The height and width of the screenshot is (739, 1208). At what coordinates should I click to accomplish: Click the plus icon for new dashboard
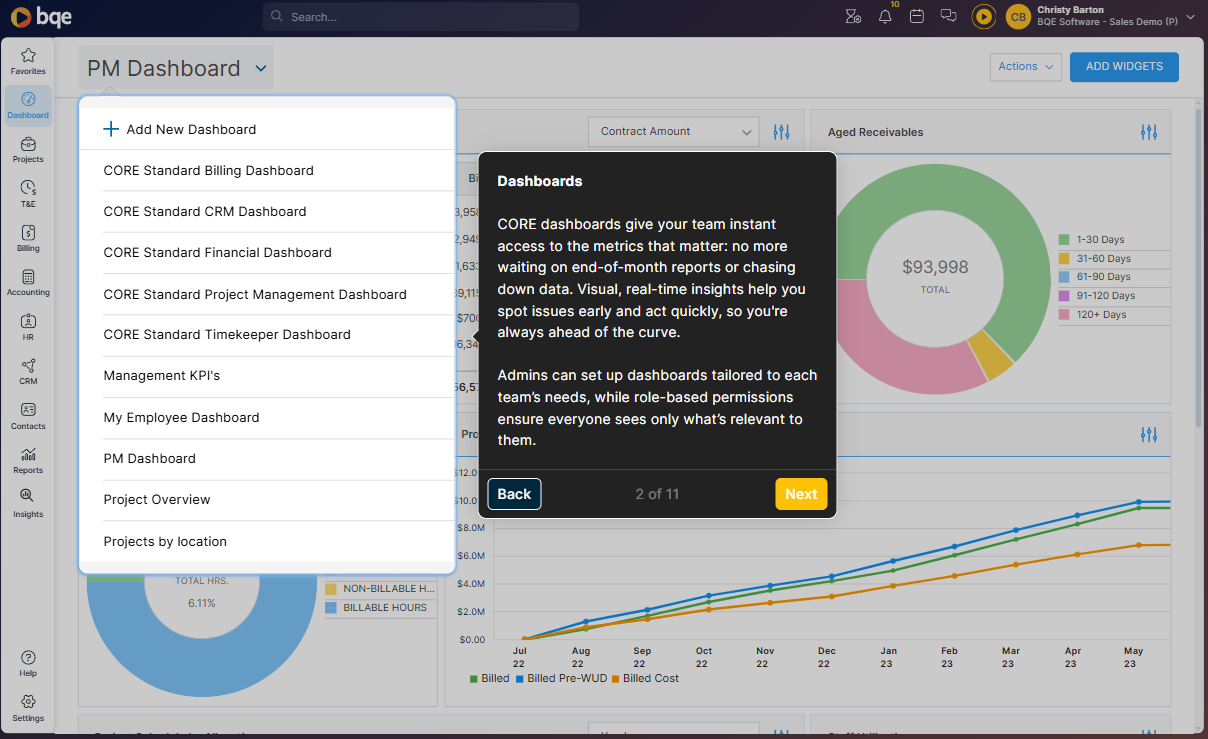[111, 129]
